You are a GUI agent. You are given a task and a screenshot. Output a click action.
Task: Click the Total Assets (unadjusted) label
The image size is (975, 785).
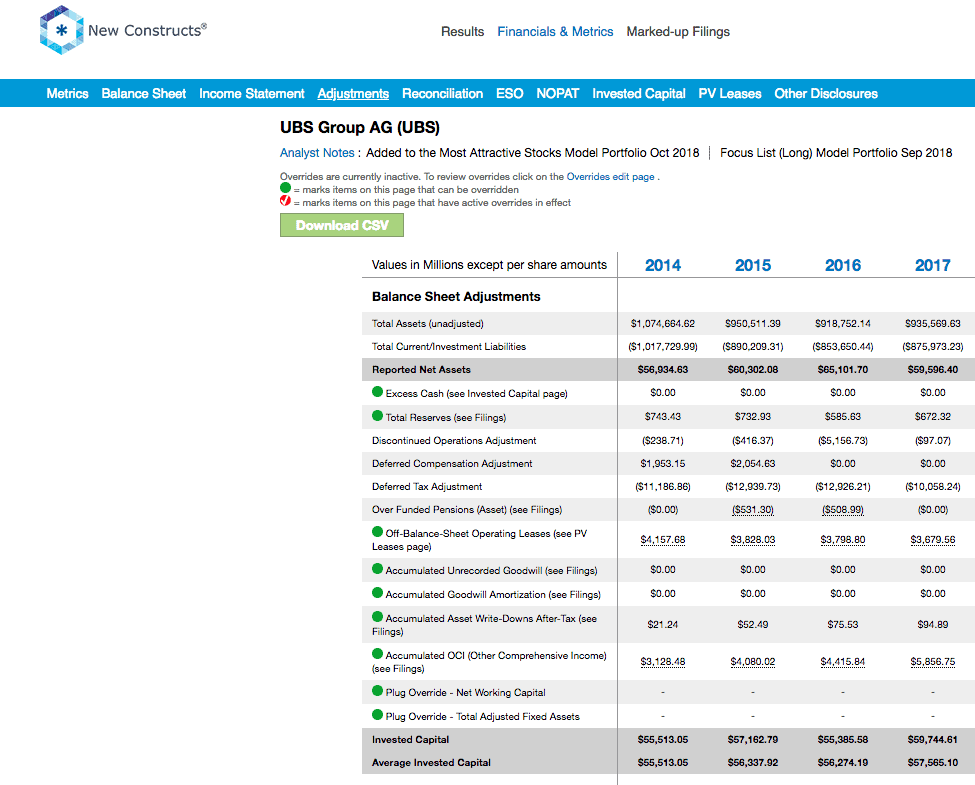pyautogui.click(x=427, y=323)
